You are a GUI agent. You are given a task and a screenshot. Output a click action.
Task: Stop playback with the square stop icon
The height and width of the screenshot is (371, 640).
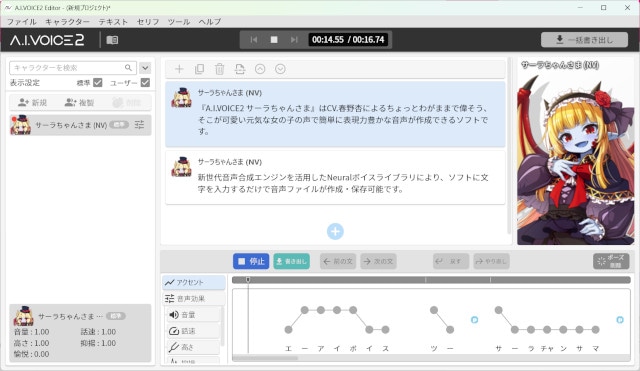point(274,40)
